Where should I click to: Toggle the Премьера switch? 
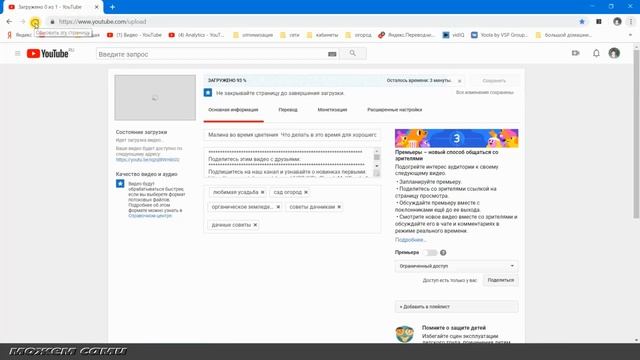coord(430,253)
